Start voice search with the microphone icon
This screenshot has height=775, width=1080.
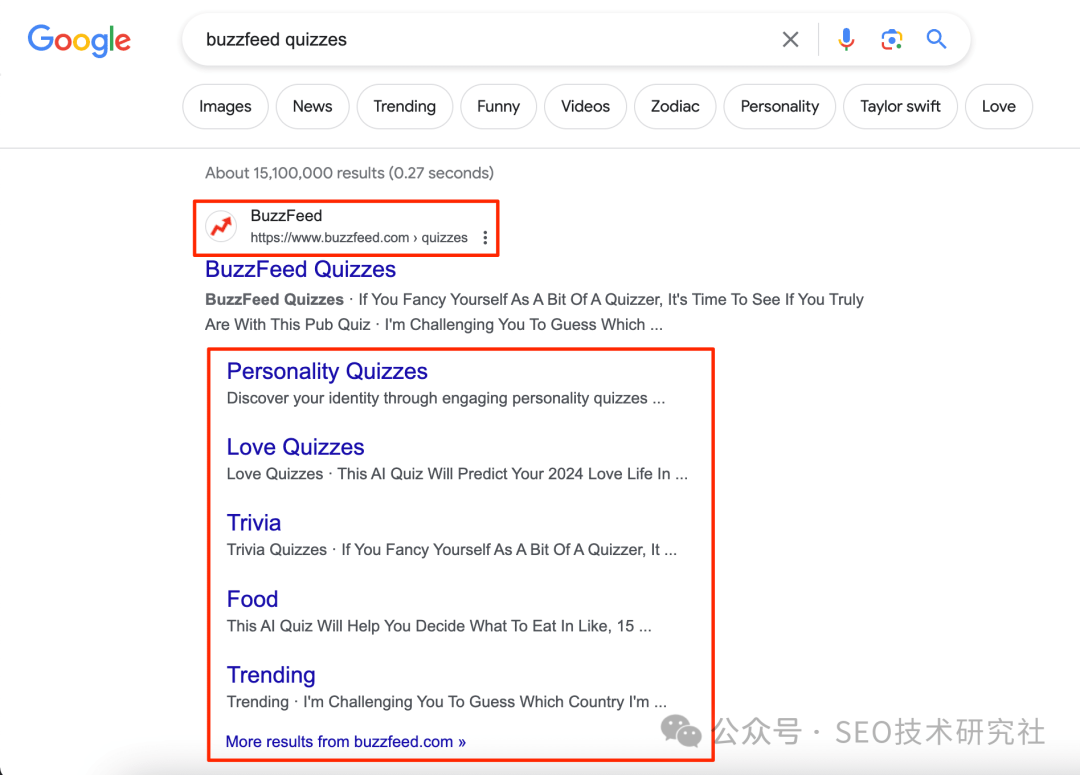[x=846, y=39]
